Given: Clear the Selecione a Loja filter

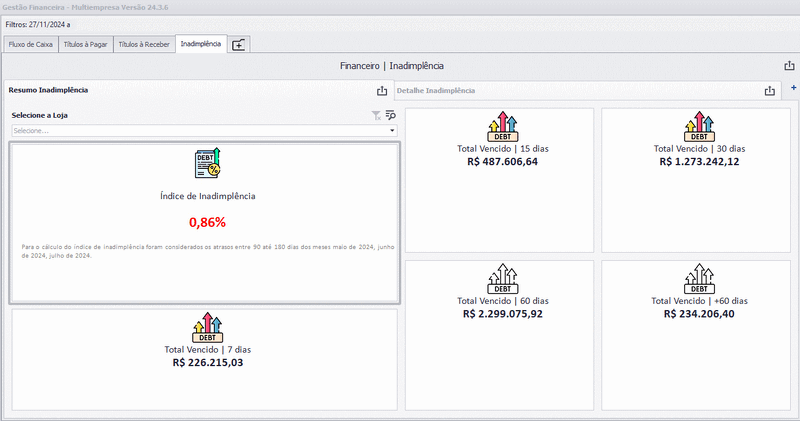Looking at the screenshot, I should [376, 116].
